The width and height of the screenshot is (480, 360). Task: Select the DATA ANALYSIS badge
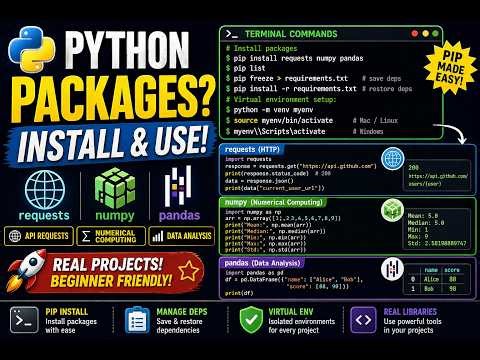[182, 236]
